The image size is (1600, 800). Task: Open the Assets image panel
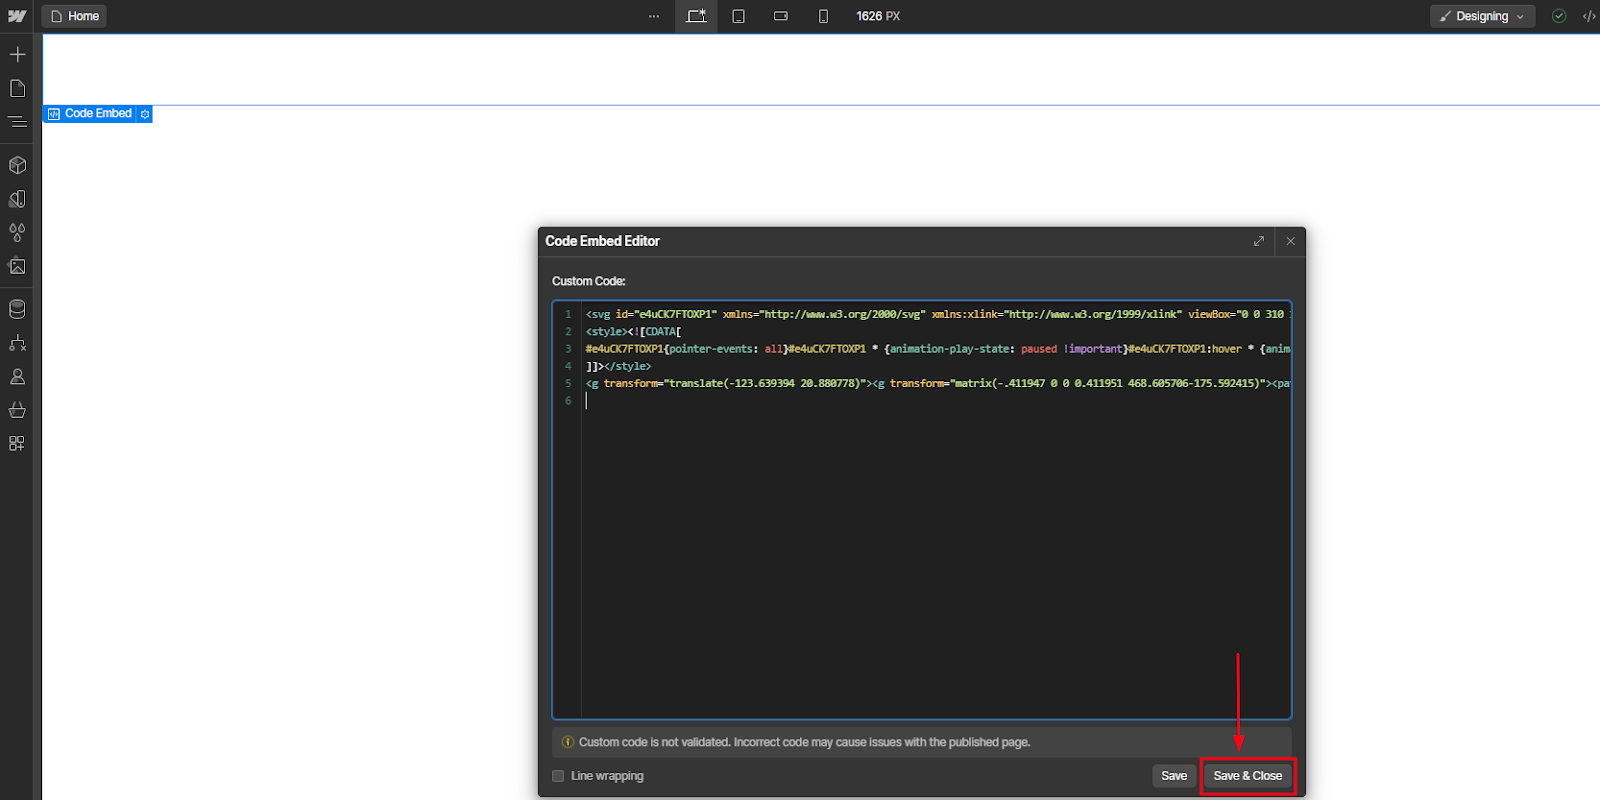click(x=17, y=266)
